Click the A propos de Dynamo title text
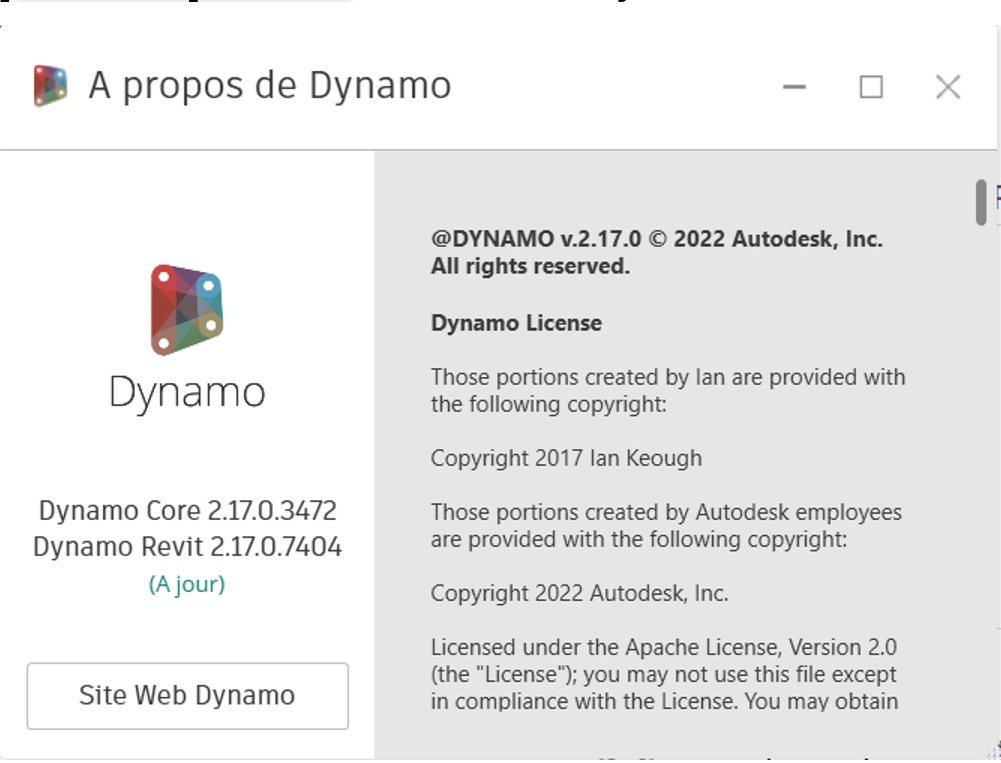Screen dimensions: 1001x763 269,85
